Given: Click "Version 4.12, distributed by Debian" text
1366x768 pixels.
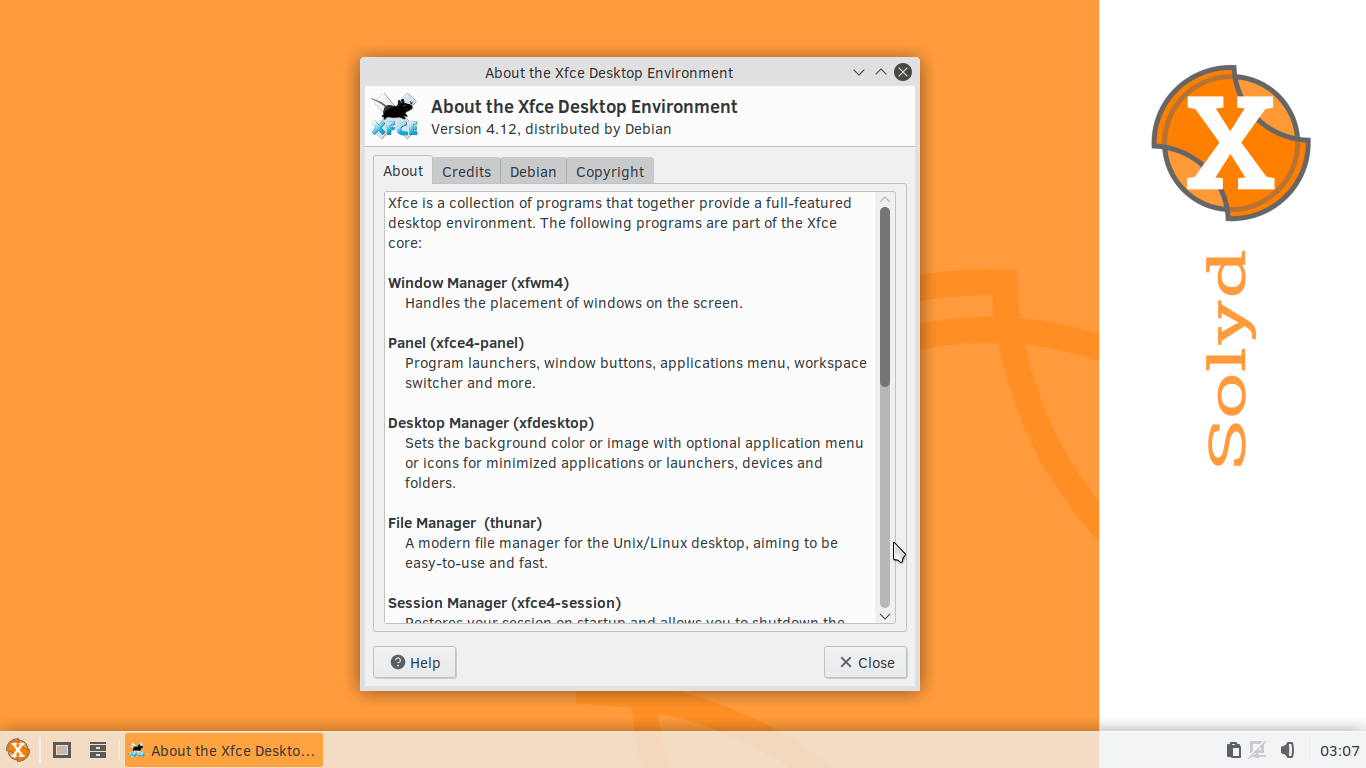Looking at the screenshot, I should [551, 129].
